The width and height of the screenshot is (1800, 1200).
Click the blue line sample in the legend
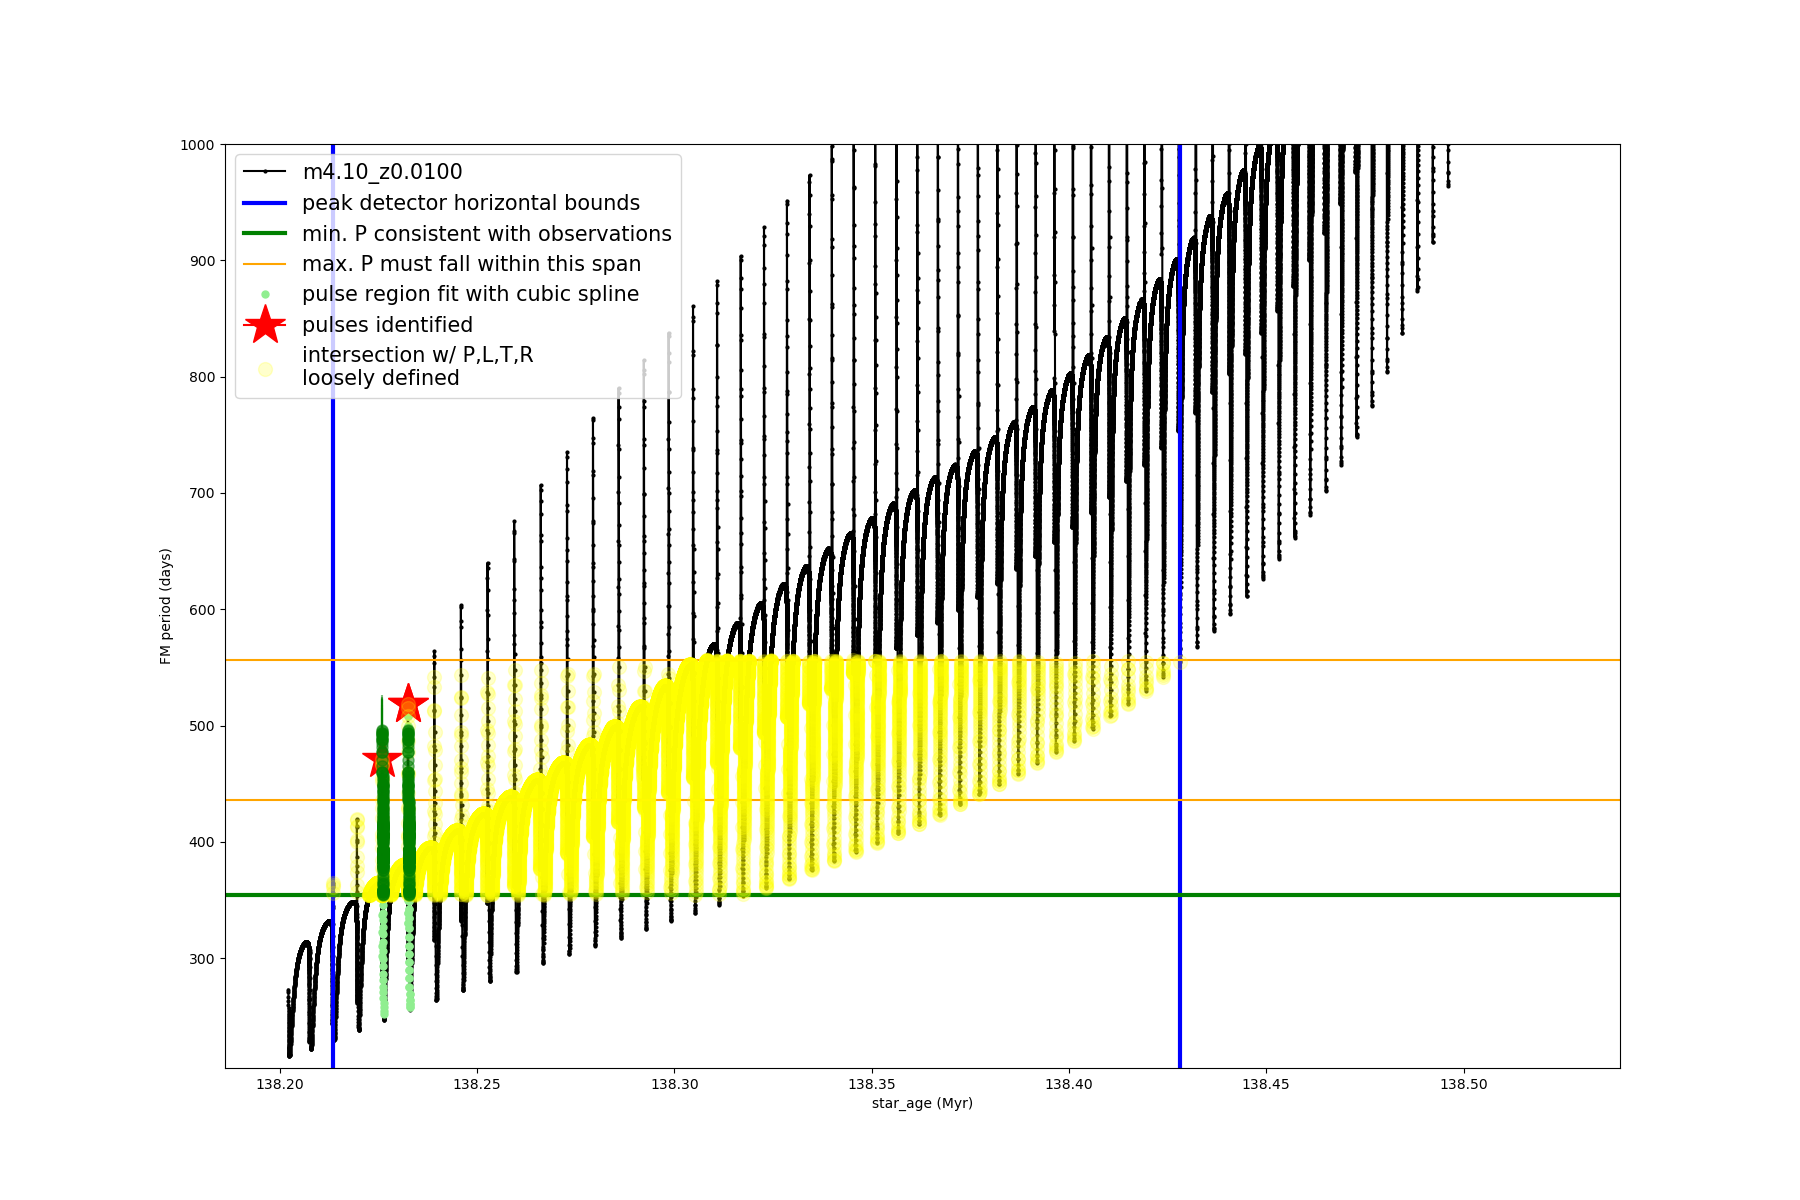265,203
